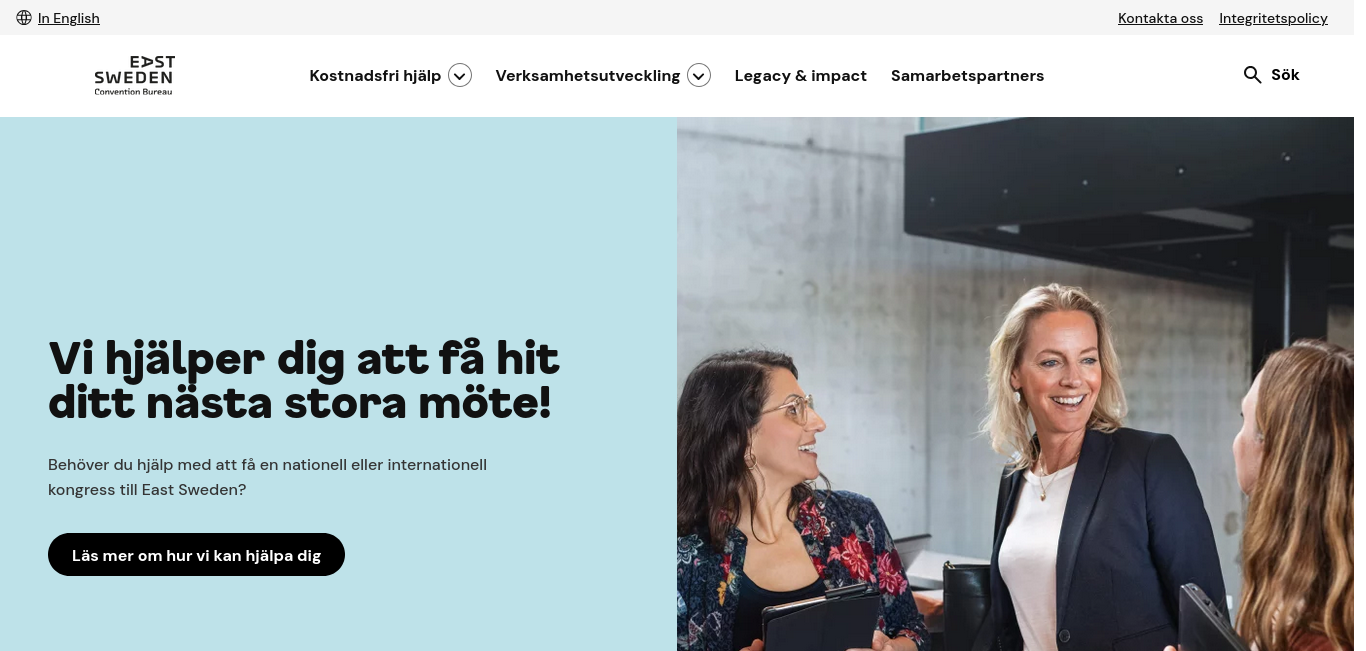
Task: Click the paragraph about kongress till East Sweden
Action: coord(268,477)
